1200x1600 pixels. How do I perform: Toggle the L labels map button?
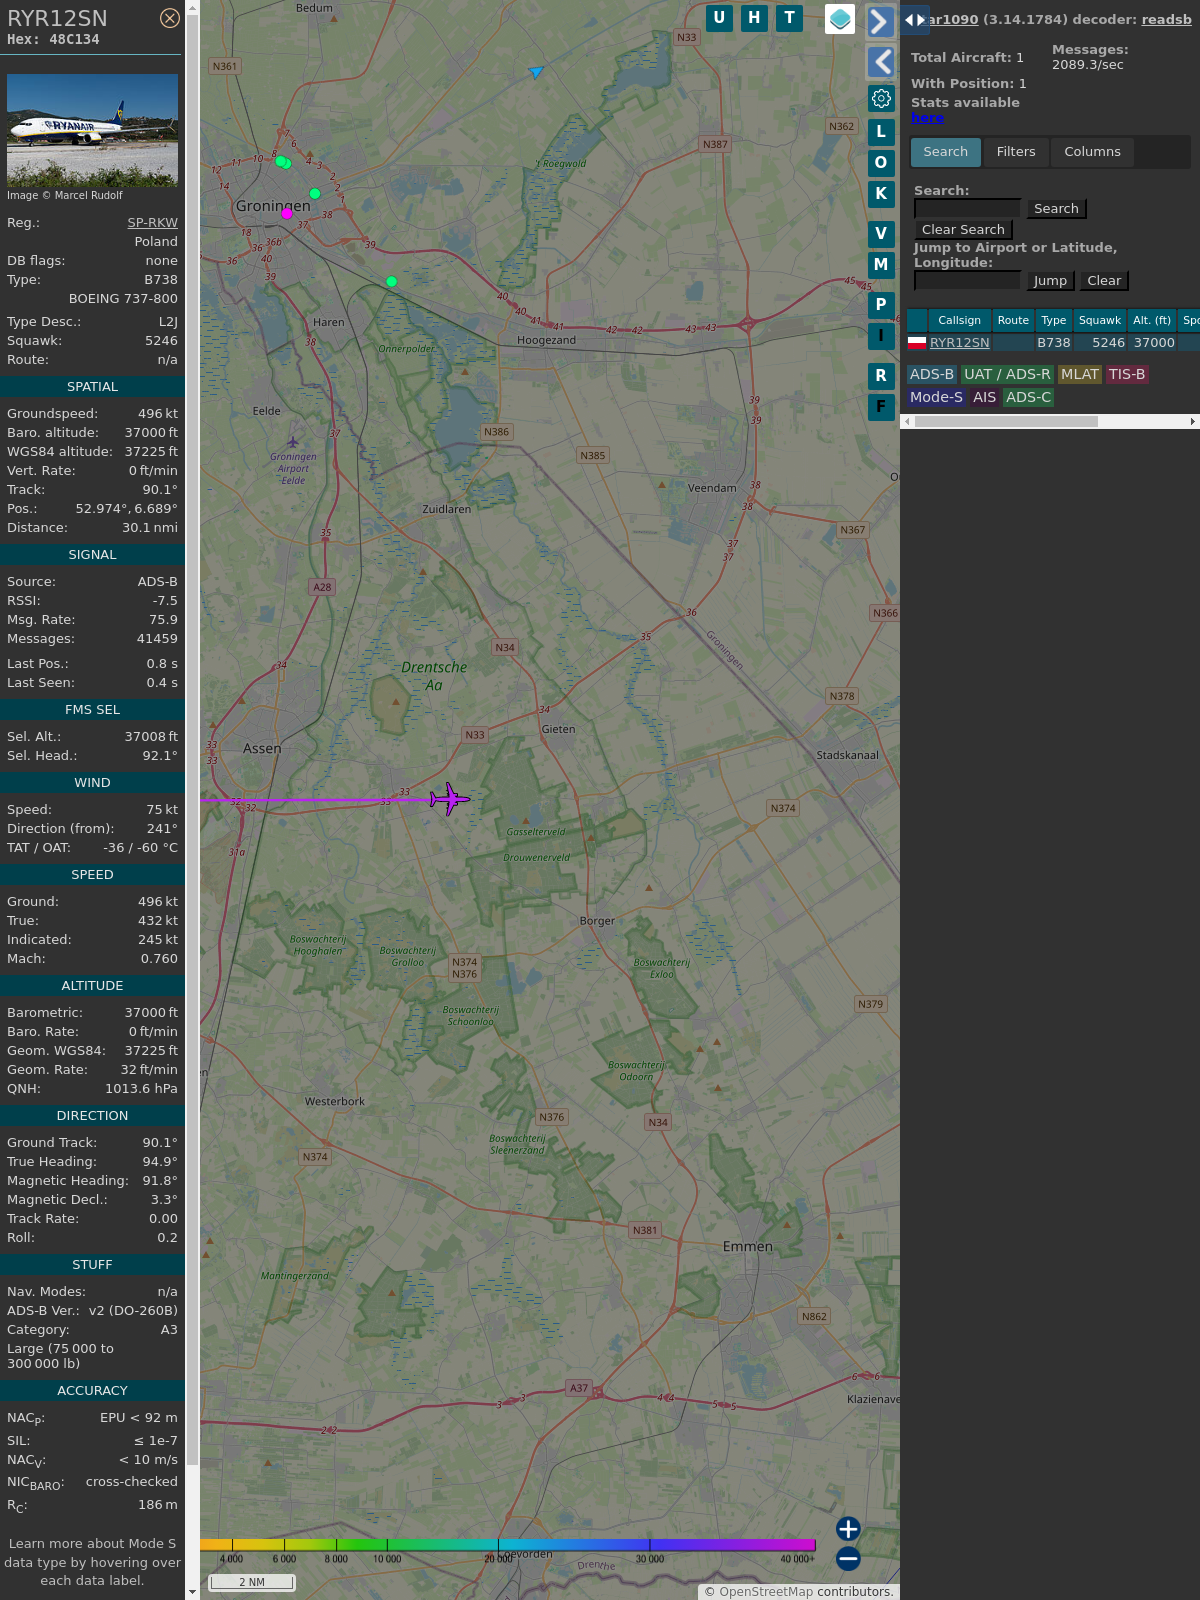(881, 131)
